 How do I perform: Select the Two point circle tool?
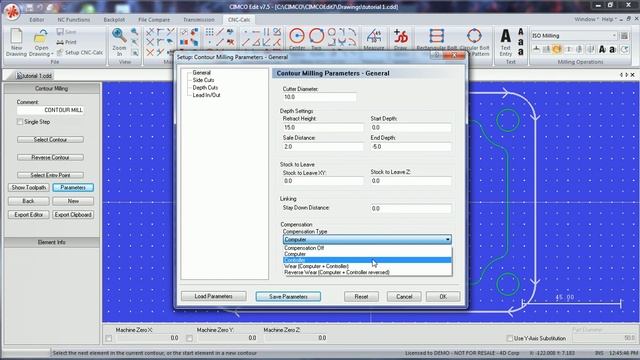click(316, 36)
